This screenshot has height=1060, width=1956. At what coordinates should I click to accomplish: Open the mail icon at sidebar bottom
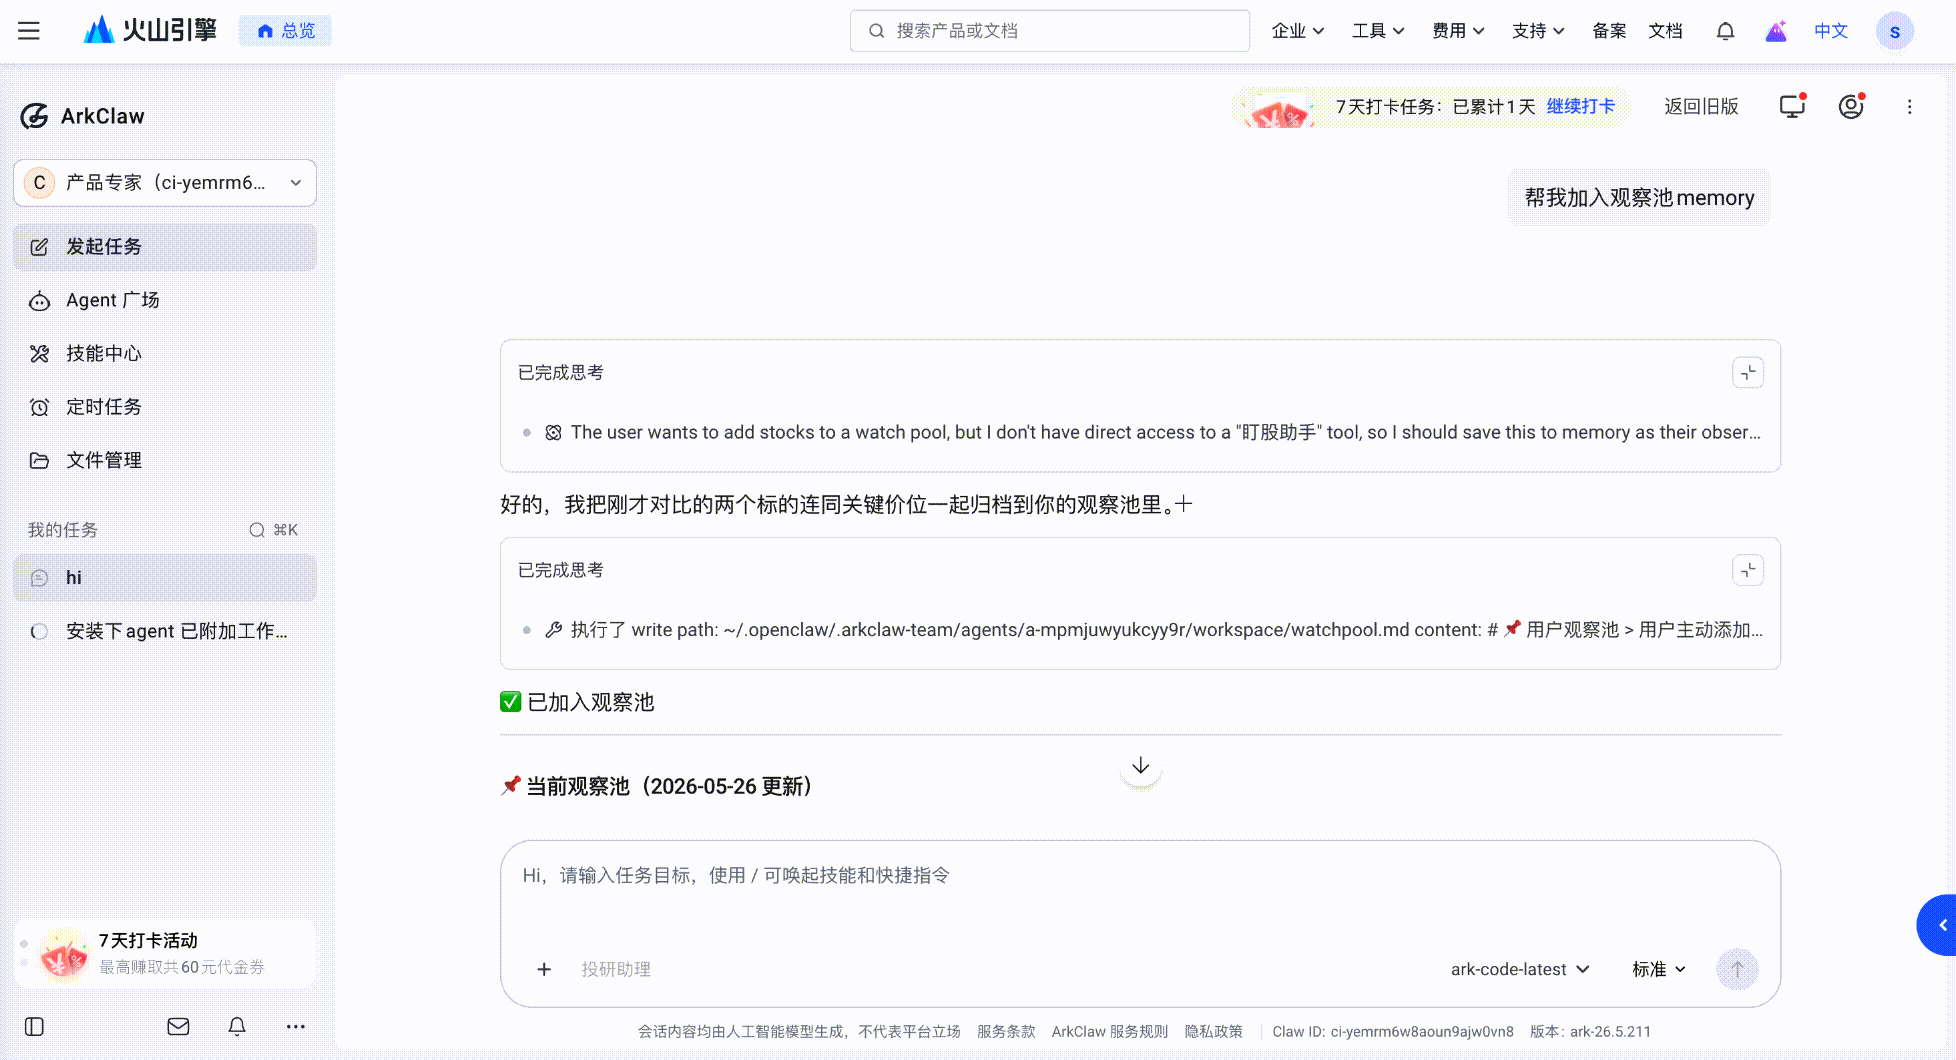pos(178,1026)
